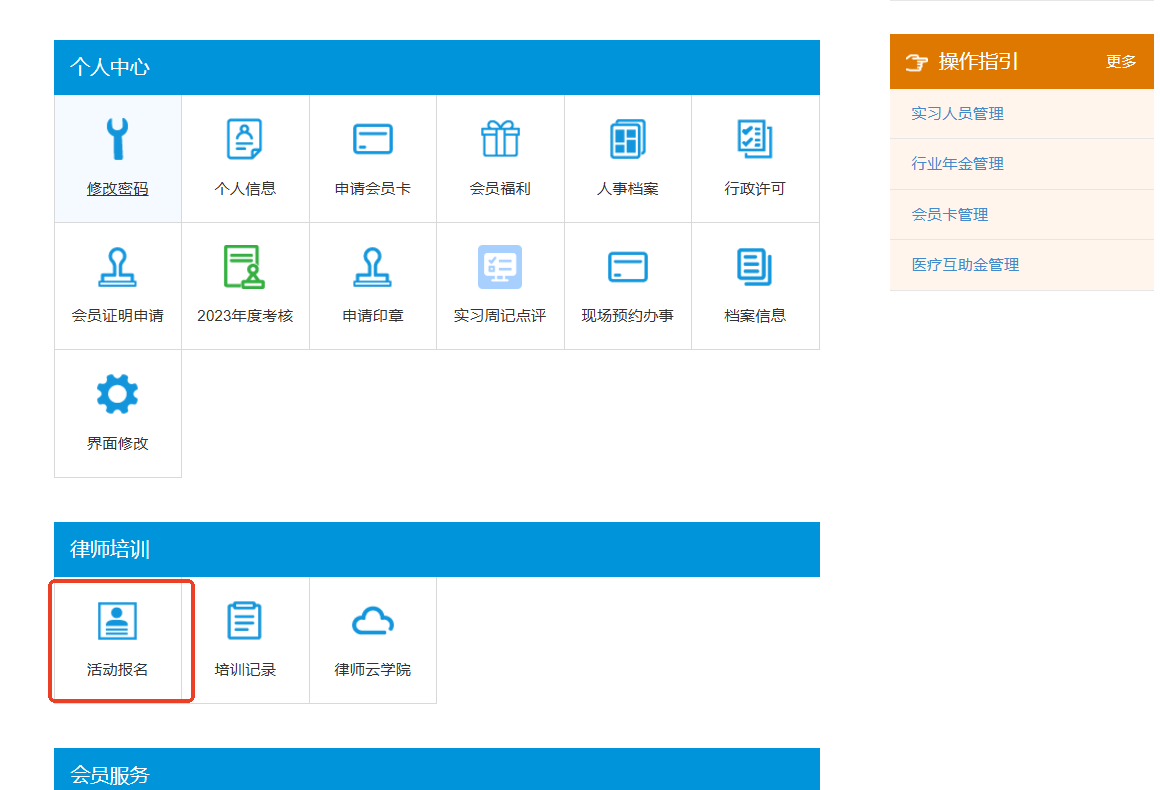The image size is (1160, 790).
Task: Open the 会员福利 gift box icon
Action: [x=500, y=139]
